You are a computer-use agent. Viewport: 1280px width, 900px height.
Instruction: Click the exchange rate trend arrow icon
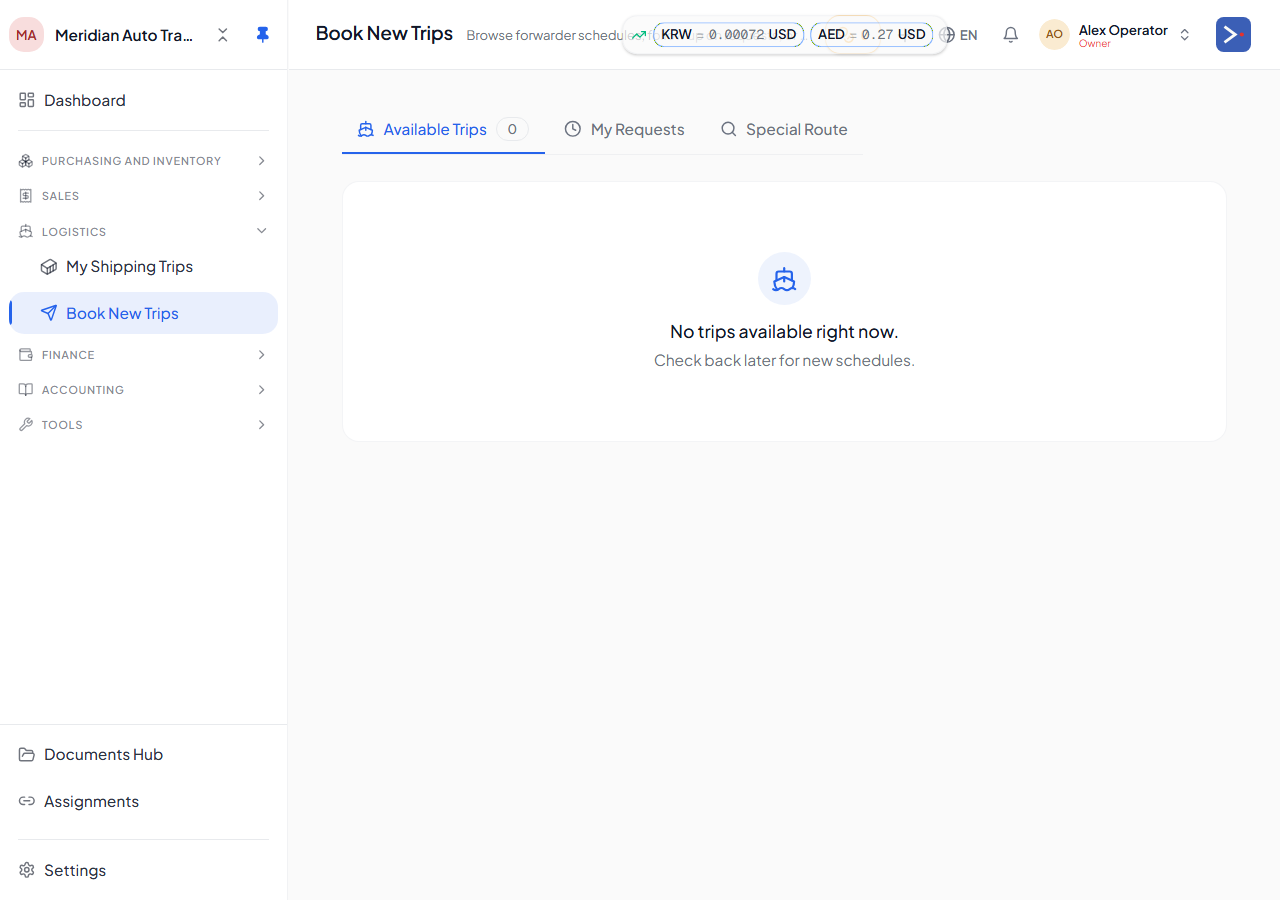tap(639, 35)
